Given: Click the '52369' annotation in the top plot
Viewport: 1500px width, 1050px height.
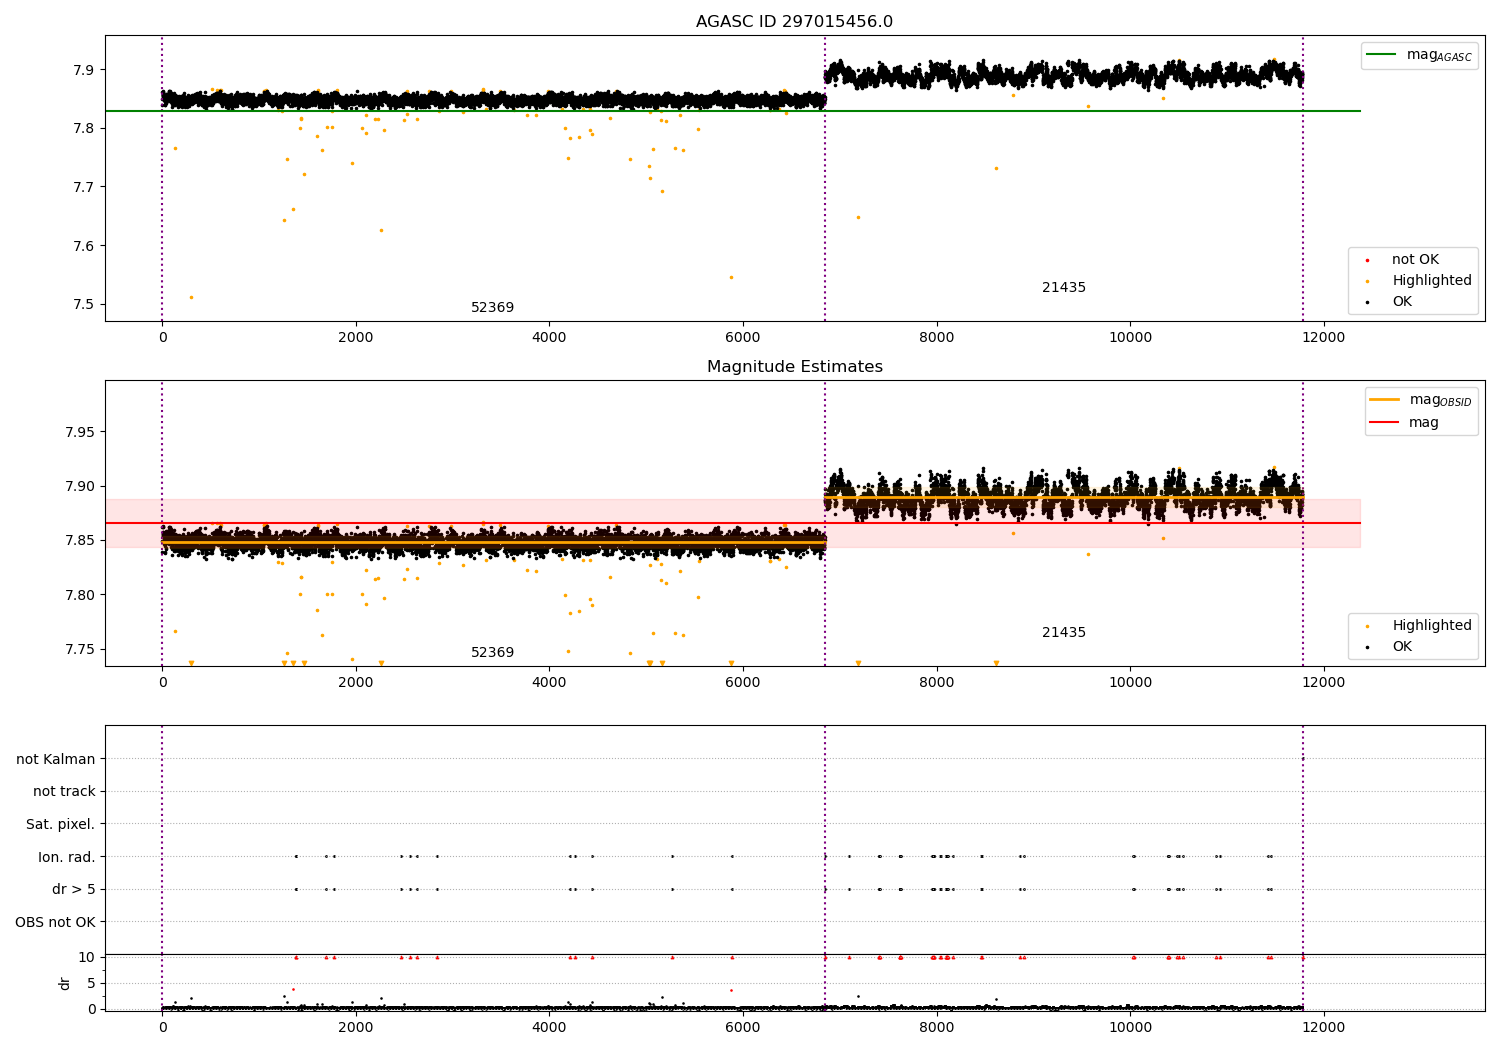Looking at the screenshot, I should (x=492, y=308).
